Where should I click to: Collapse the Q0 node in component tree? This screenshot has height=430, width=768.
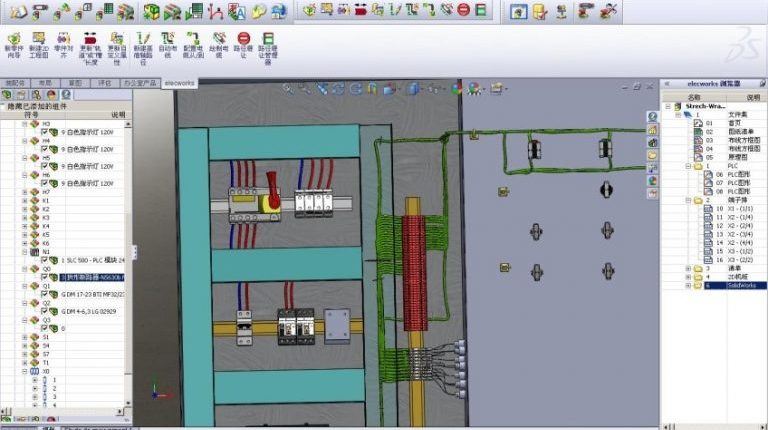point(25,269)
